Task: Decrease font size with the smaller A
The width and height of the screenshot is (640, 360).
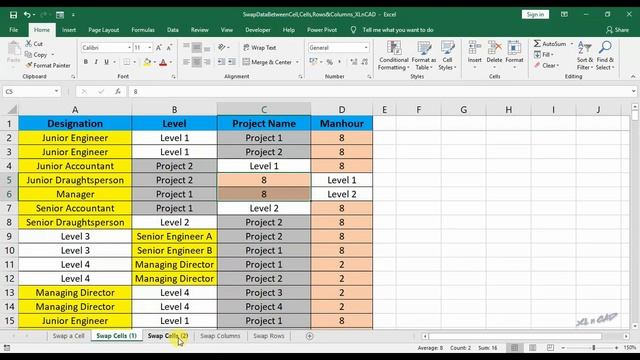Action: tap(169, 48)
